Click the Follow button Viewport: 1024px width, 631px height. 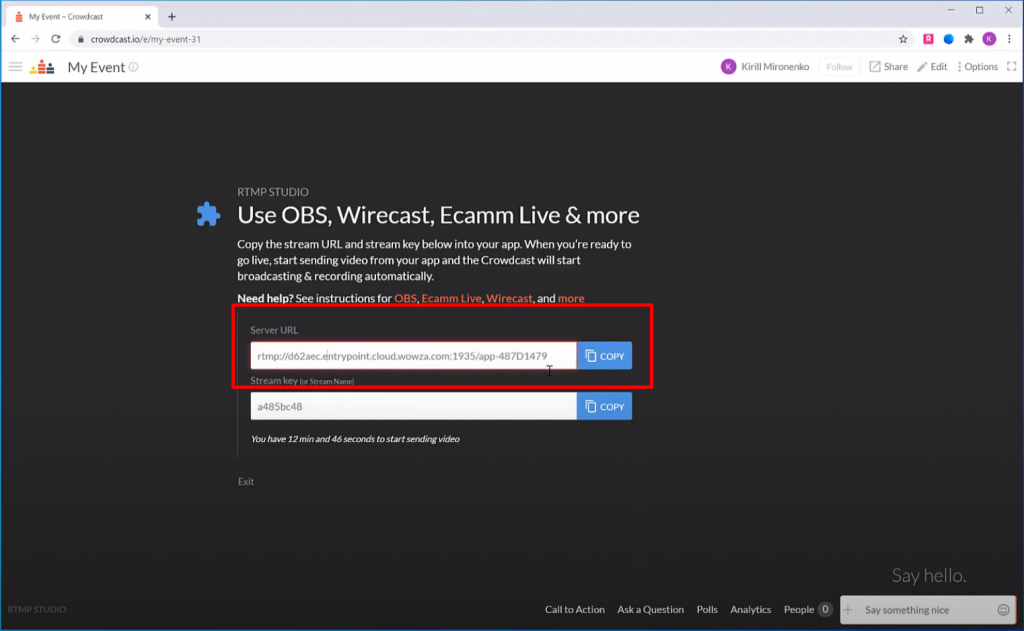839,67
